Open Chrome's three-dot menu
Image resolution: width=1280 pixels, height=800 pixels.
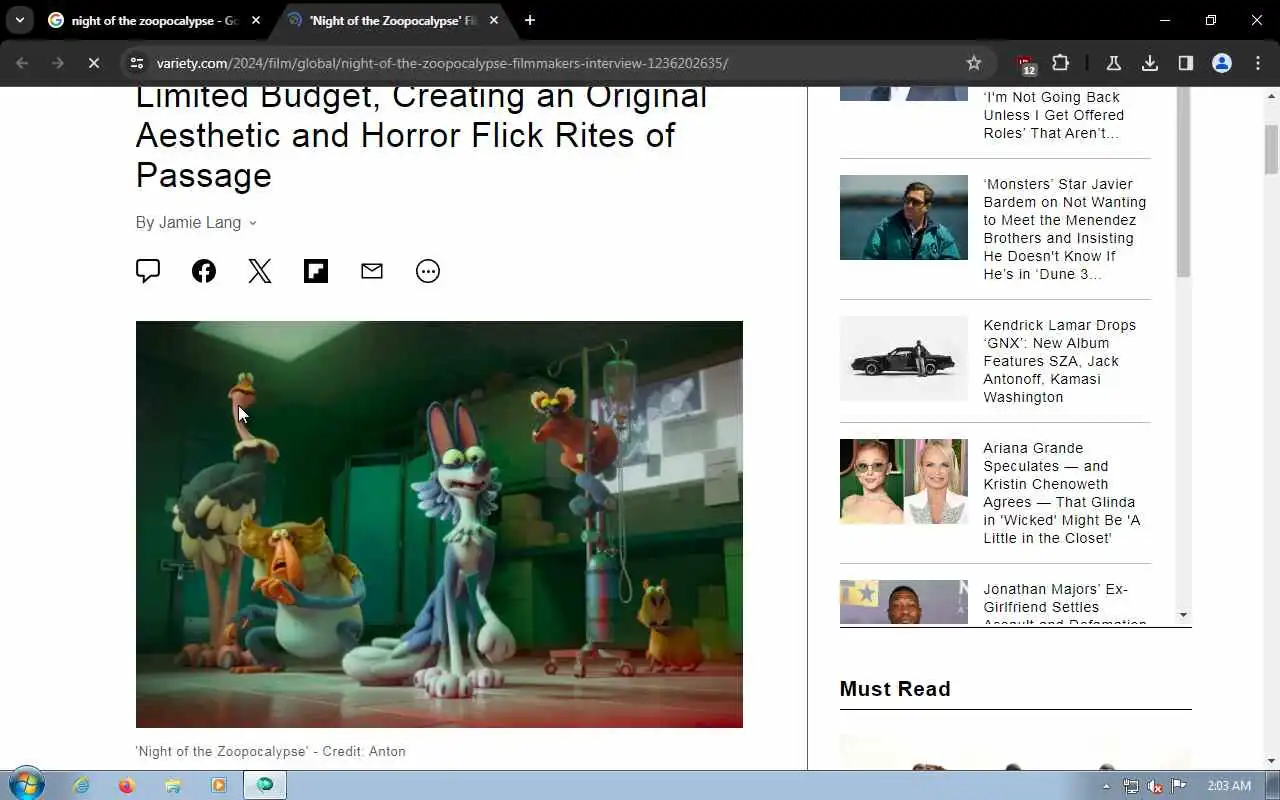point(1258,63)
